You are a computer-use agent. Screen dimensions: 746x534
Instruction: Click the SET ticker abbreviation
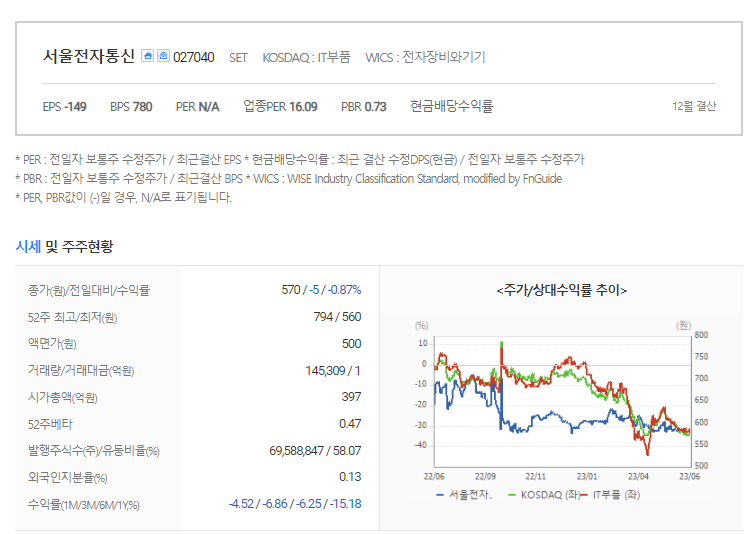(238, 58)
